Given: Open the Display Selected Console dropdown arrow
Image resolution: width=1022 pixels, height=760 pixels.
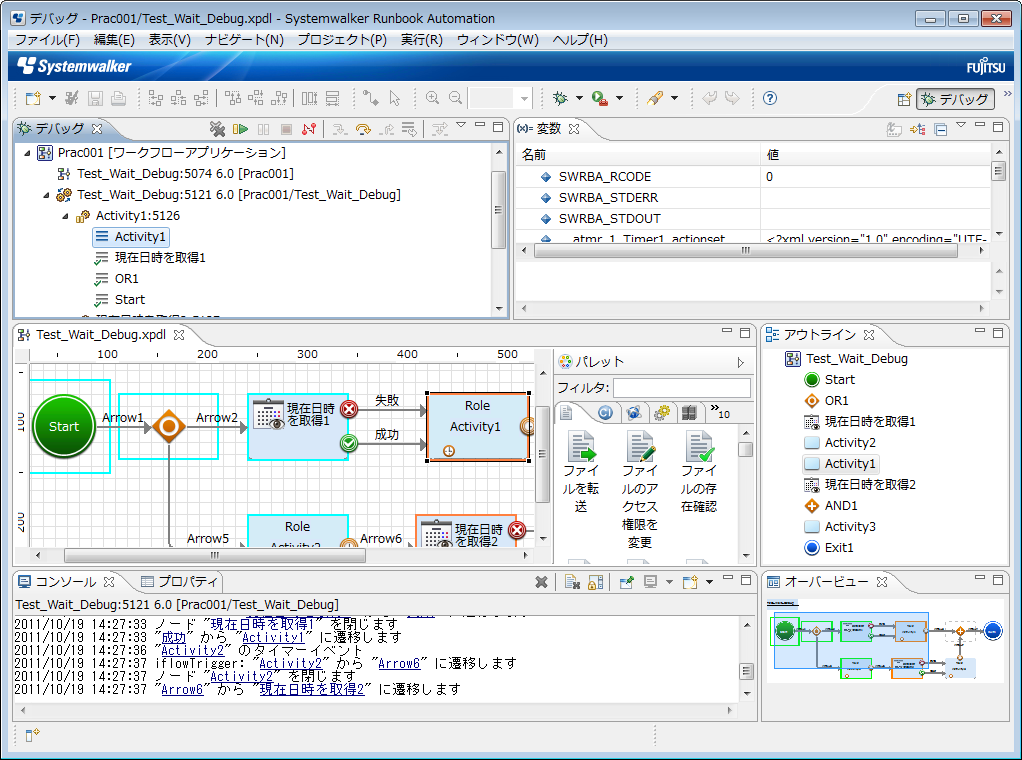Looking at the screenshot, I should (669, 582).
